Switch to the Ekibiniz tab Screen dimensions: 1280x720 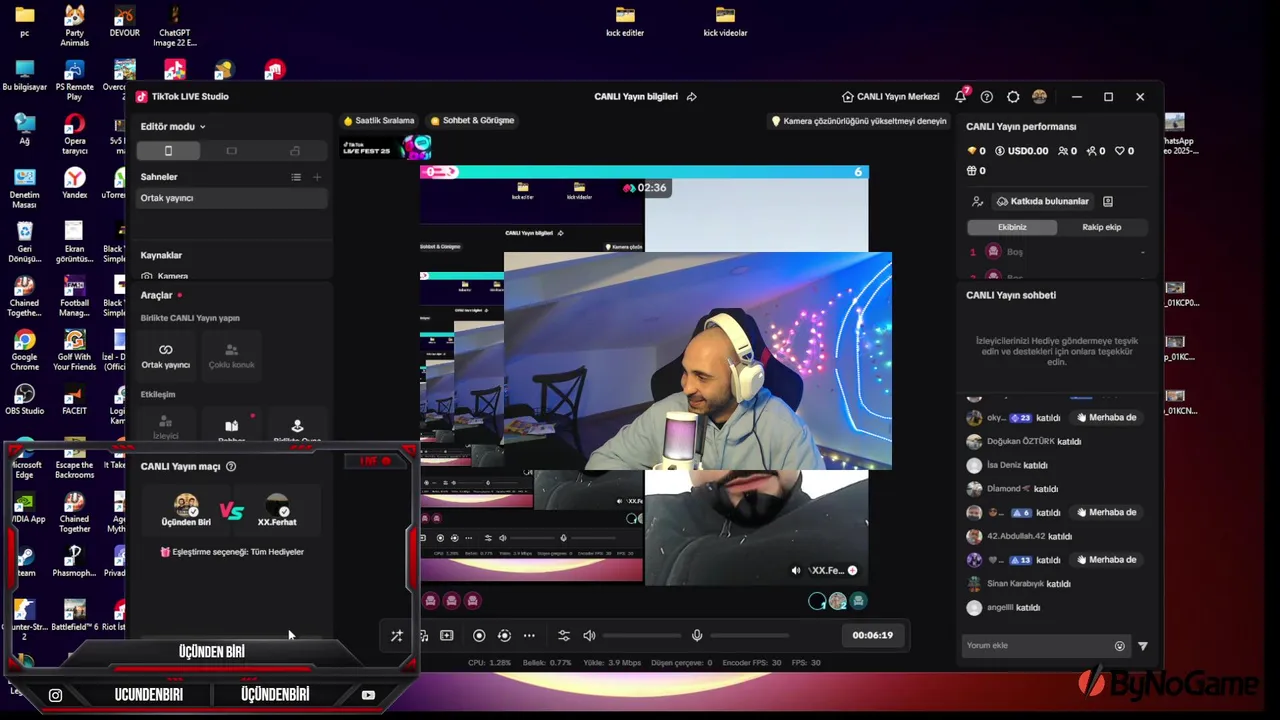(x=1012, y=227)
